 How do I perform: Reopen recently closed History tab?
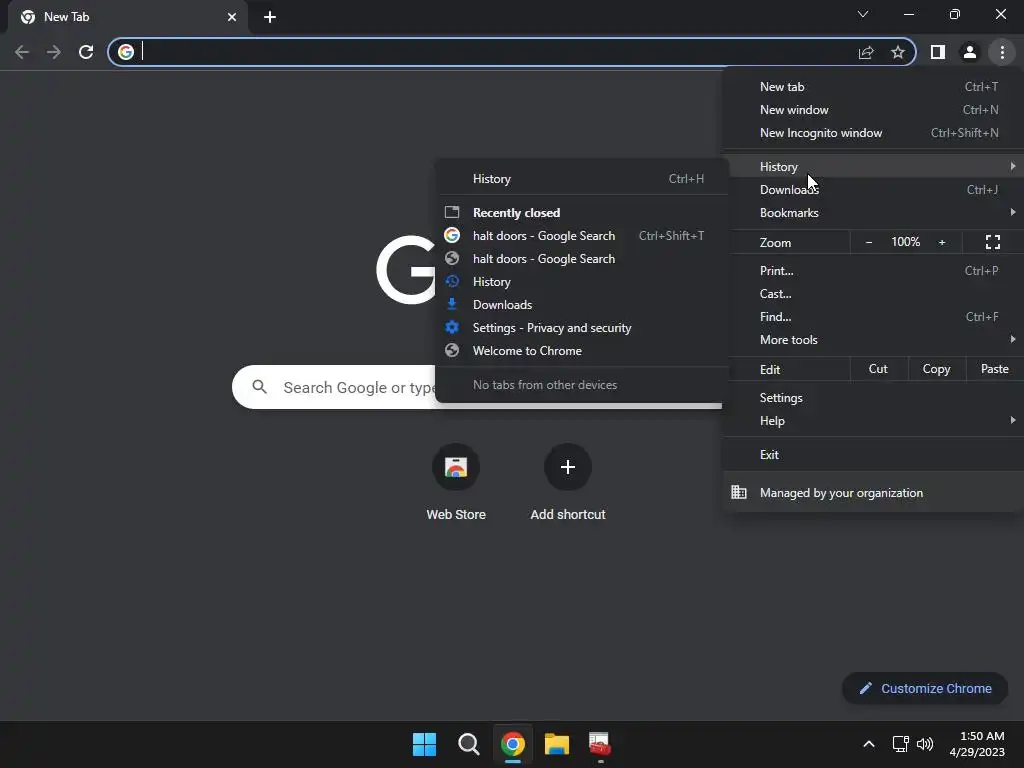581,281
